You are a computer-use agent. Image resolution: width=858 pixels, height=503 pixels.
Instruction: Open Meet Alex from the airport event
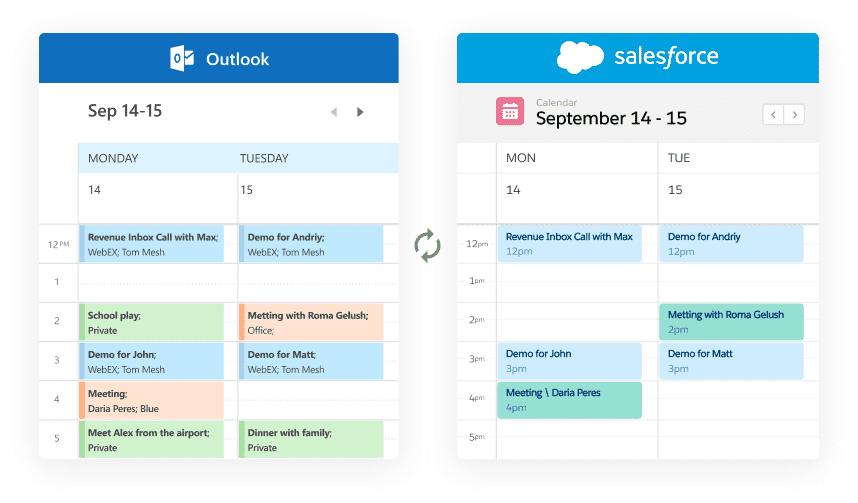tap(152, 440)
